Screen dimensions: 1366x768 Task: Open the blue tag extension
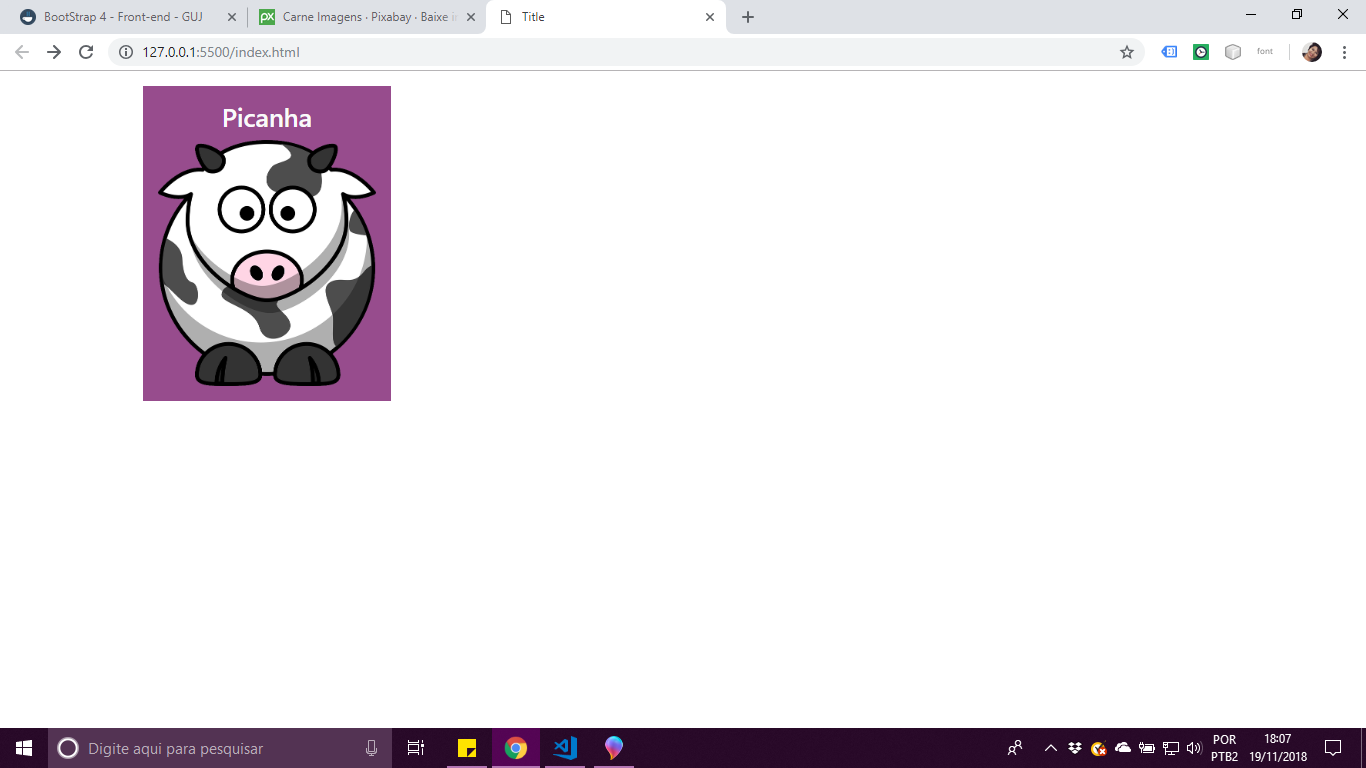(1169, 52)
